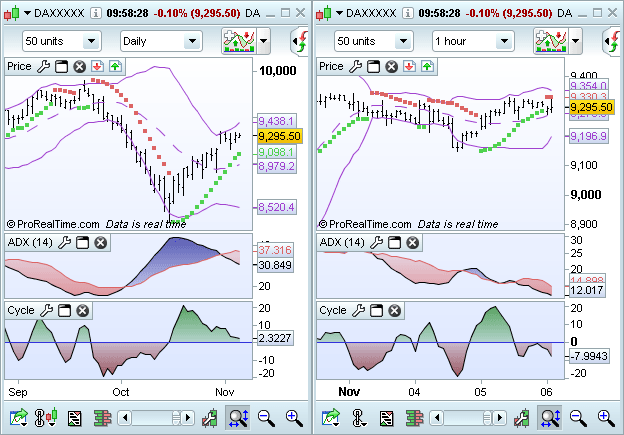Viewport: 624px width, 435px height.
Task: Toggle auto-fit zoom button in 1 hour chart toolbar
Action: click(x=550, y=418)
